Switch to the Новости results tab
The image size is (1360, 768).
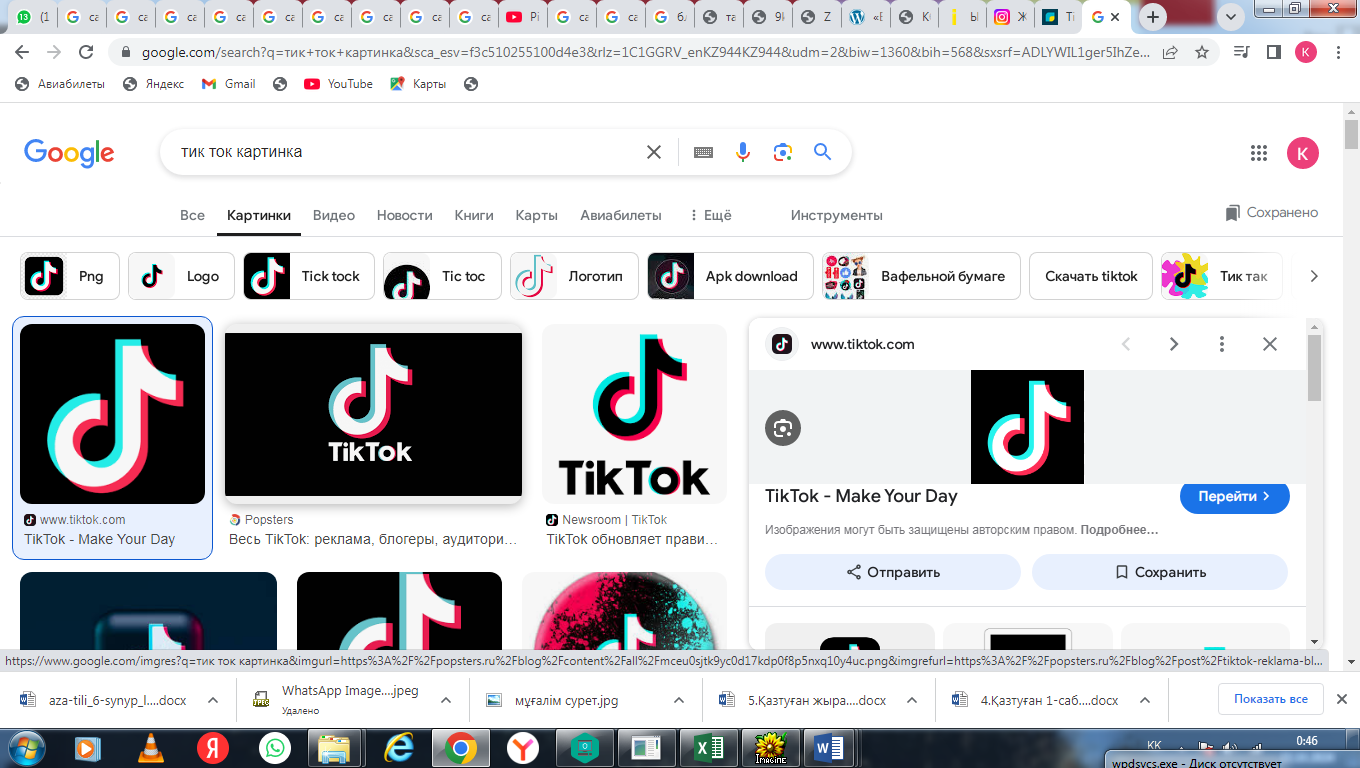click(405, 215)
